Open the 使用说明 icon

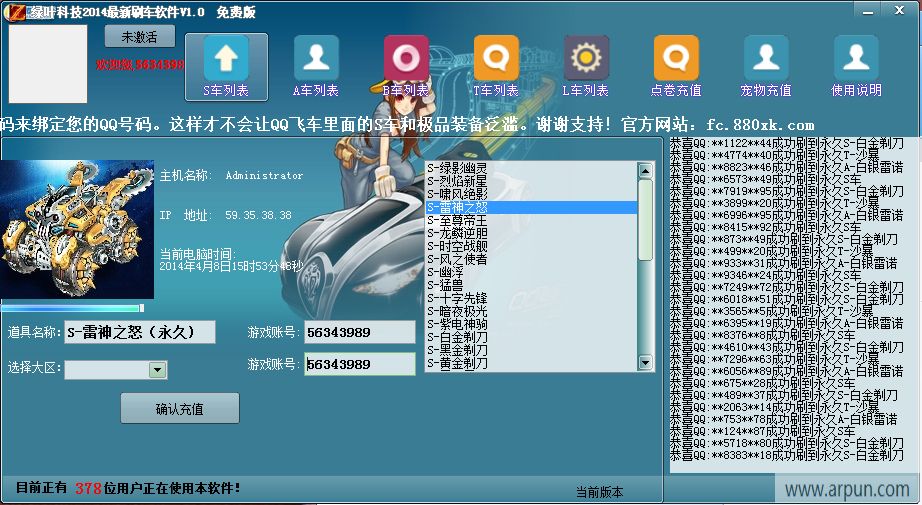pos(856,66)
